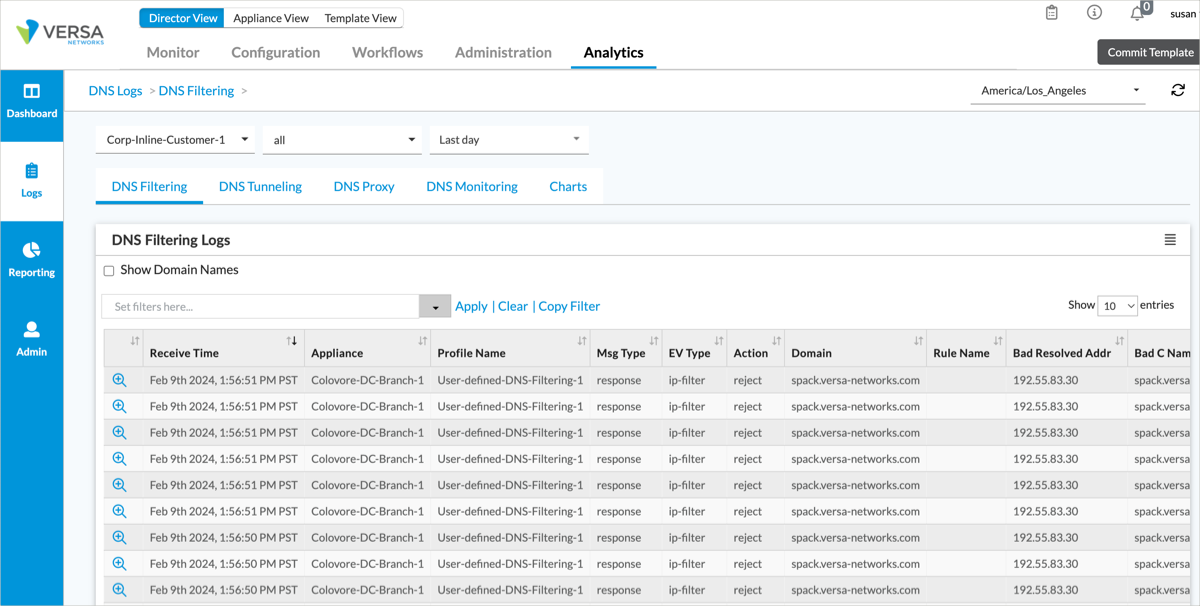1200x606 pixels.
Task: Switch to Template View
Action: (x=361, y=18)
